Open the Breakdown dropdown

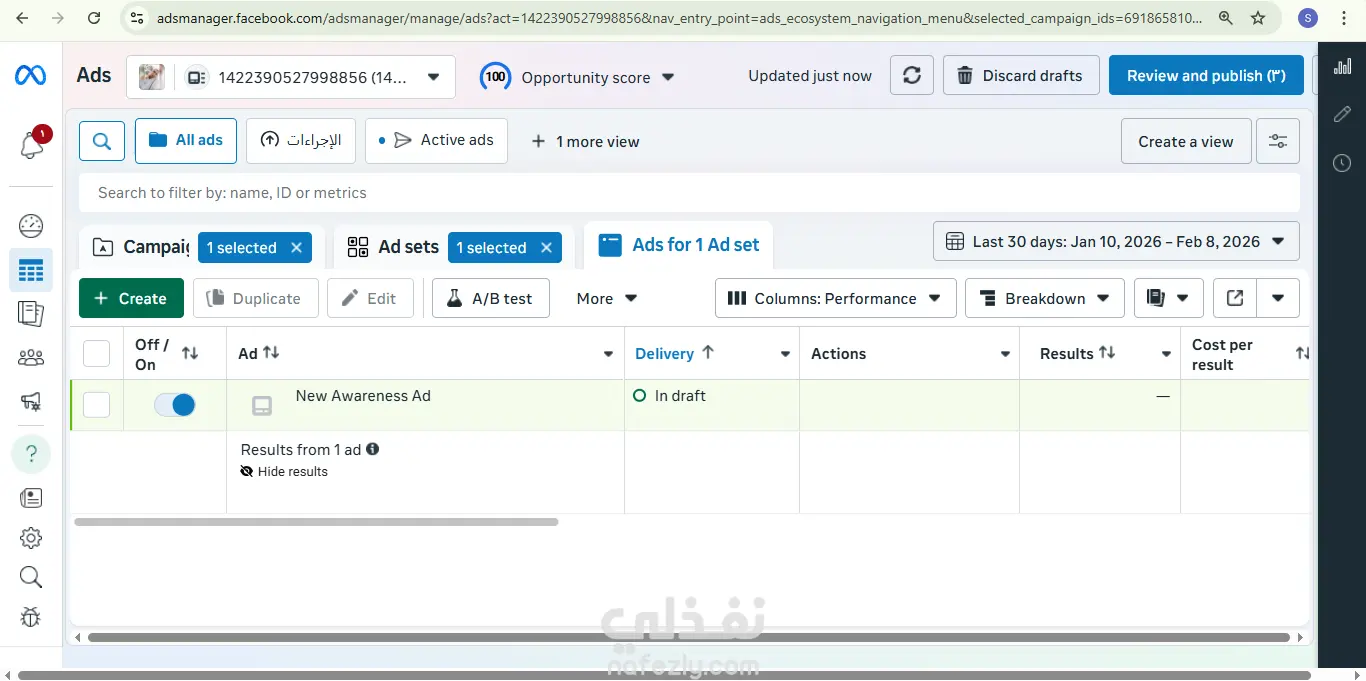(x=1045, y=298)
